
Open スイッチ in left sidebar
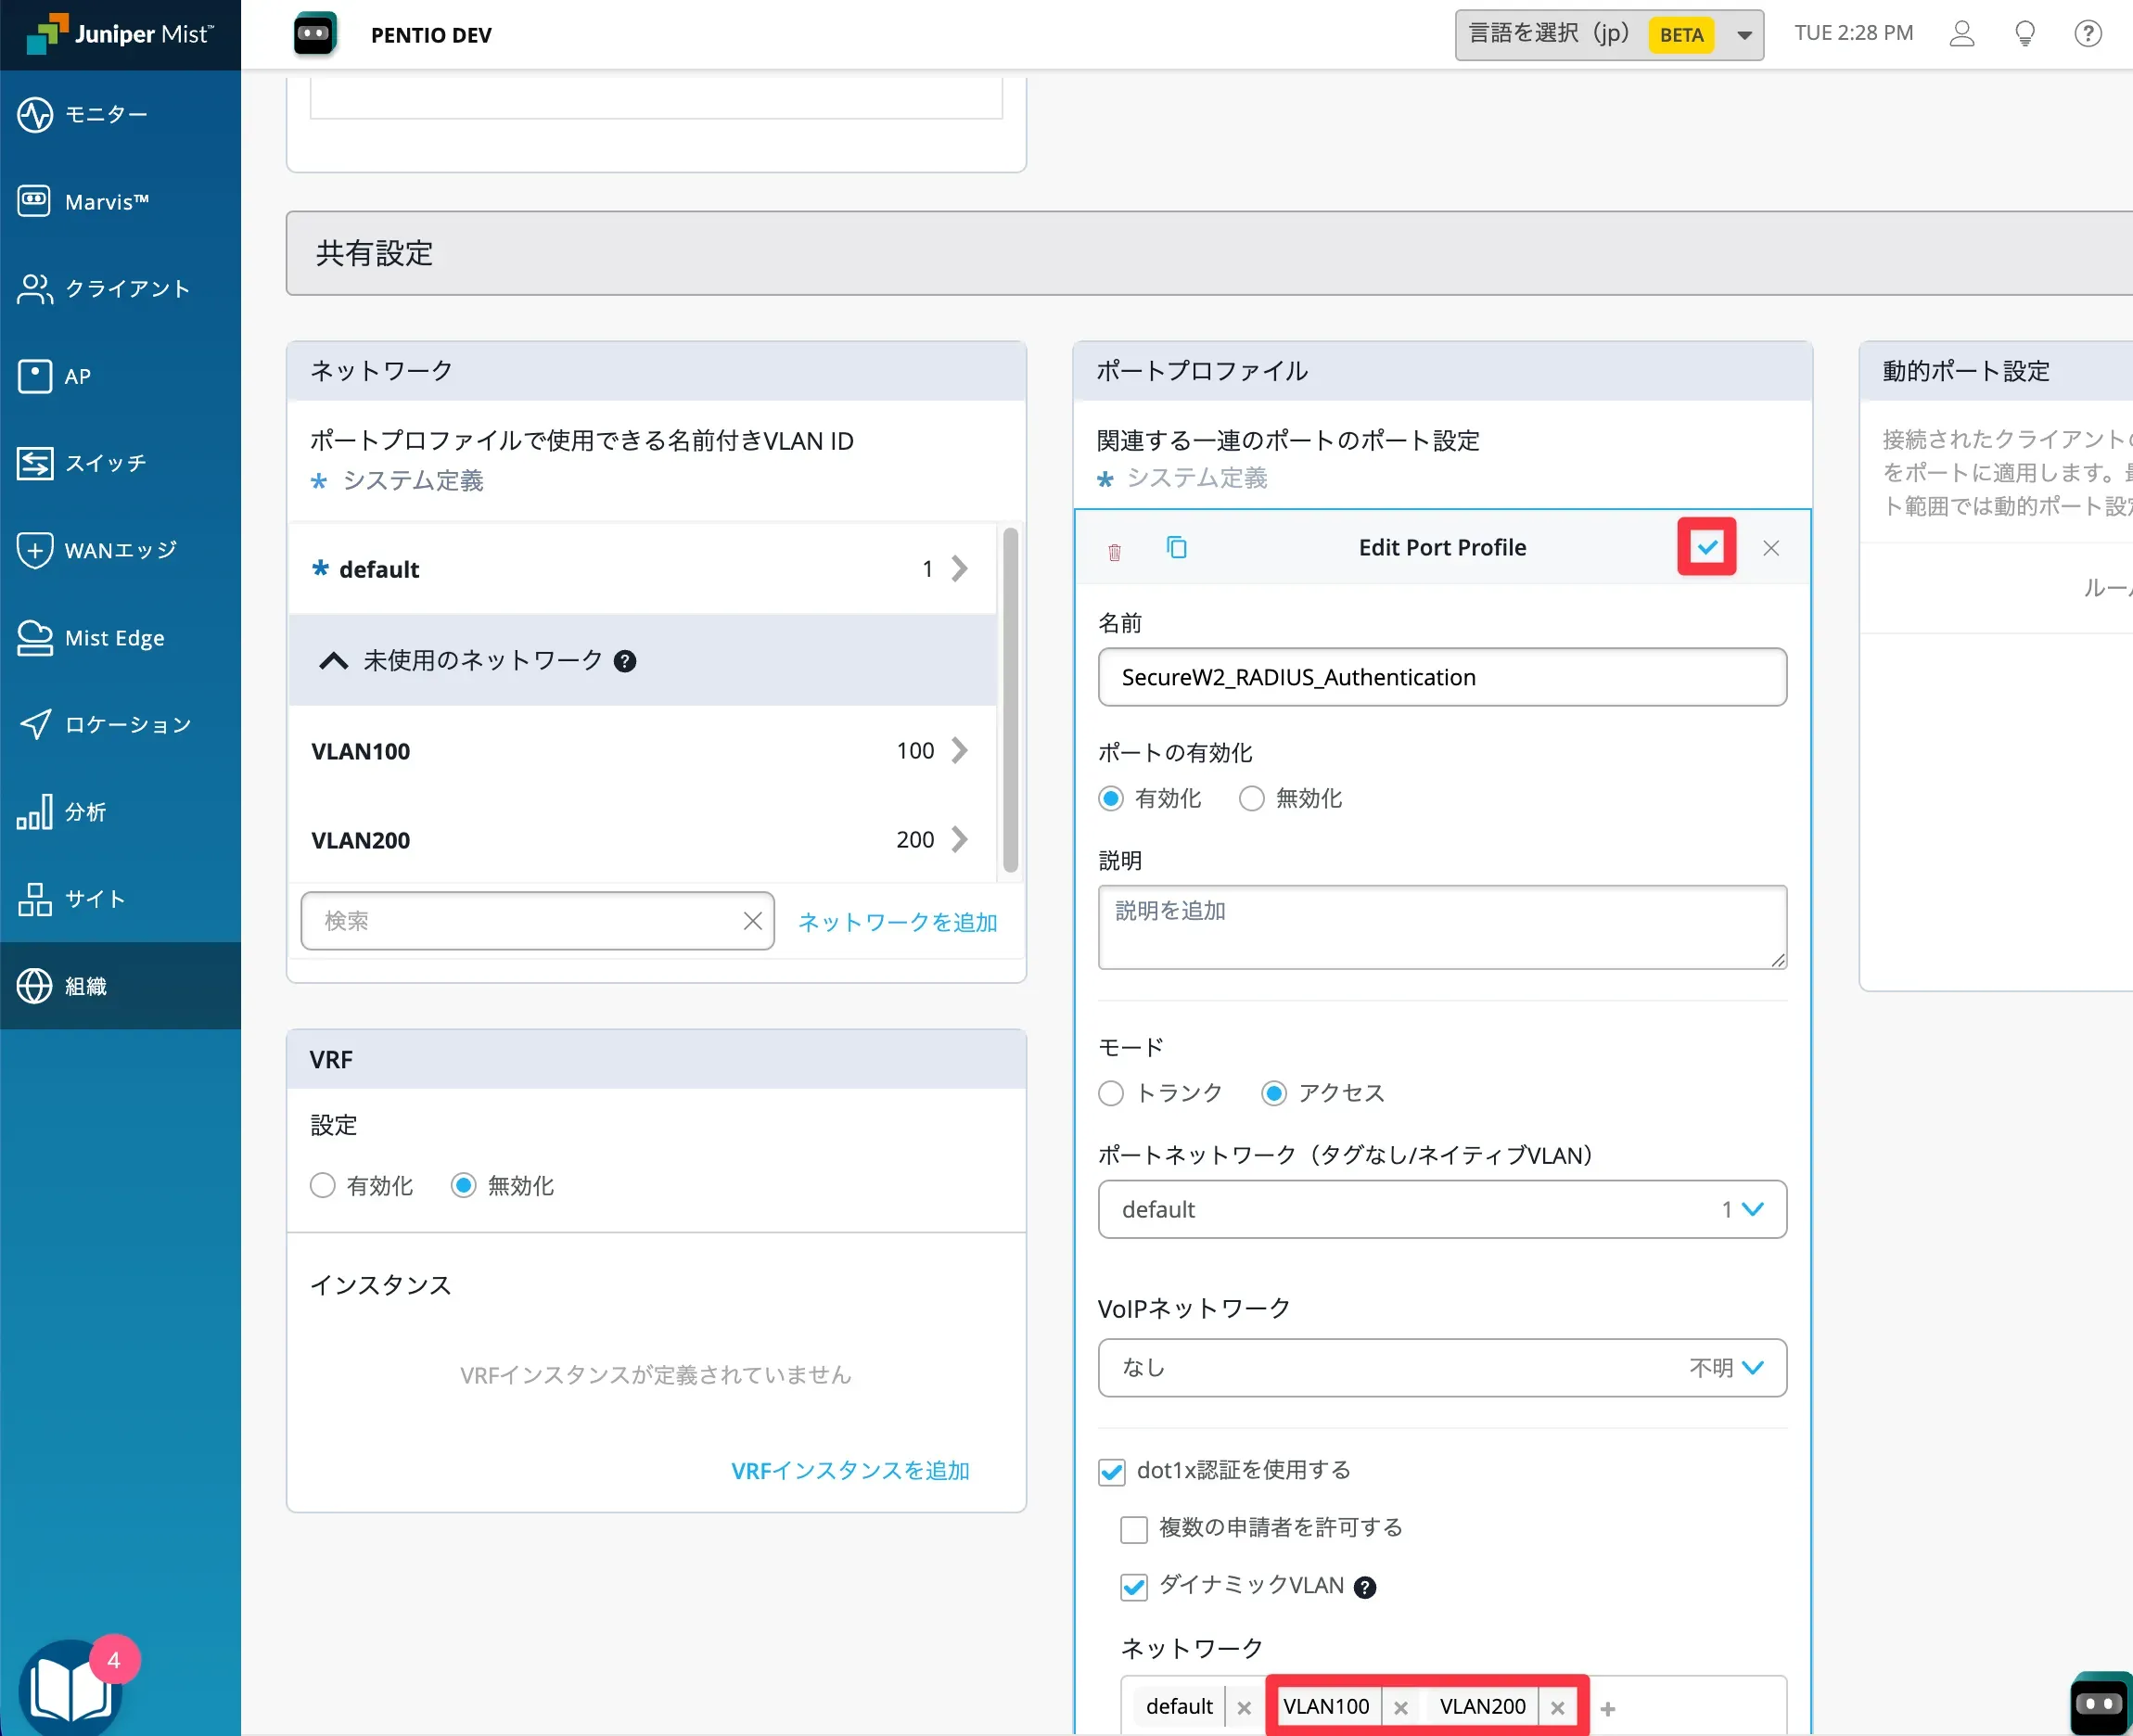point(105,463)
